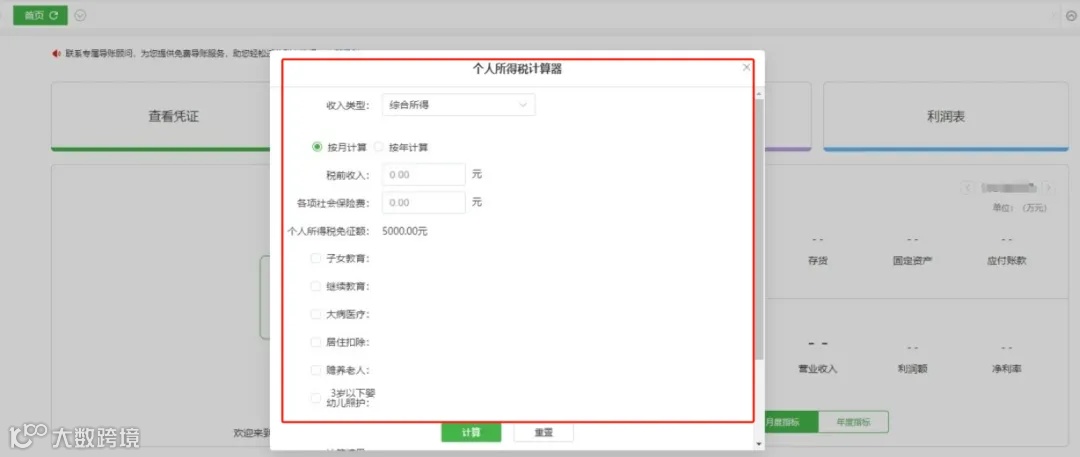This screenshot has width=1080, height=457.
Task: Open the 收入类型 dropdown
Action: pos(458,105)
